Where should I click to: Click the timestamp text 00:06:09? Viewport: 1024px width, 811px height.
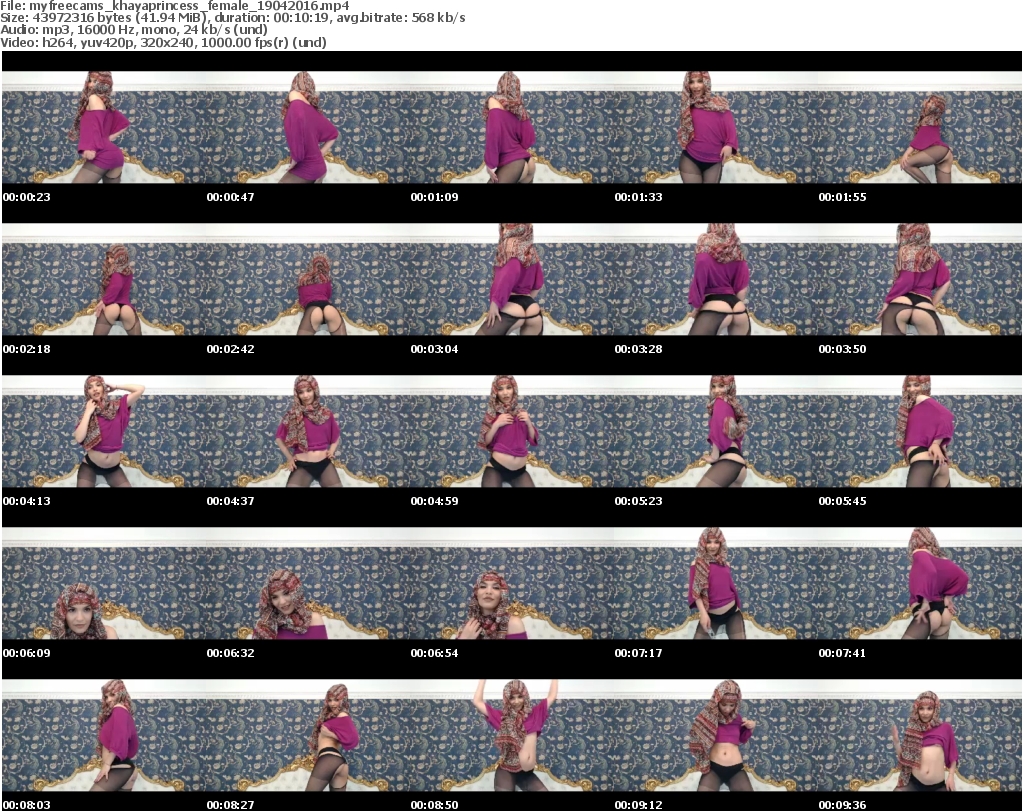(x=27, y=653)
